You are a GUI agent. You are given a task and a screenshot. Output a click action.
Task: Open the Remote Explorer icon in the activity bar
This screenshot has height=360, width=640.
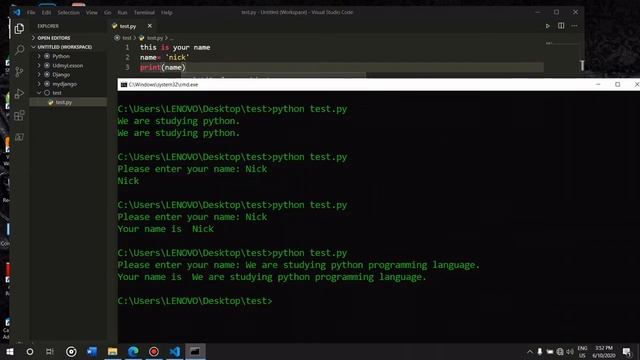click(19, 137)
